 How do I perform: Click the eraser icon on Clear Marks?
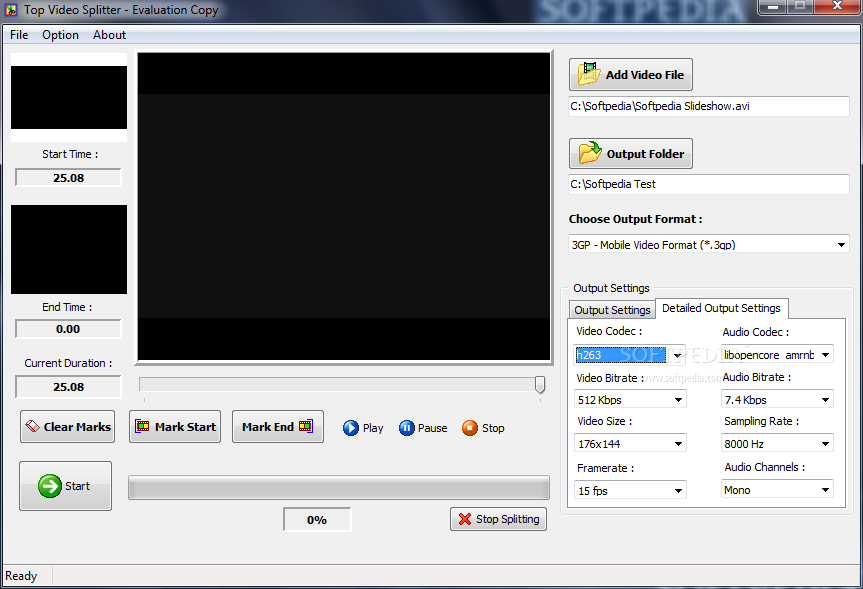[x=32, y=426]
